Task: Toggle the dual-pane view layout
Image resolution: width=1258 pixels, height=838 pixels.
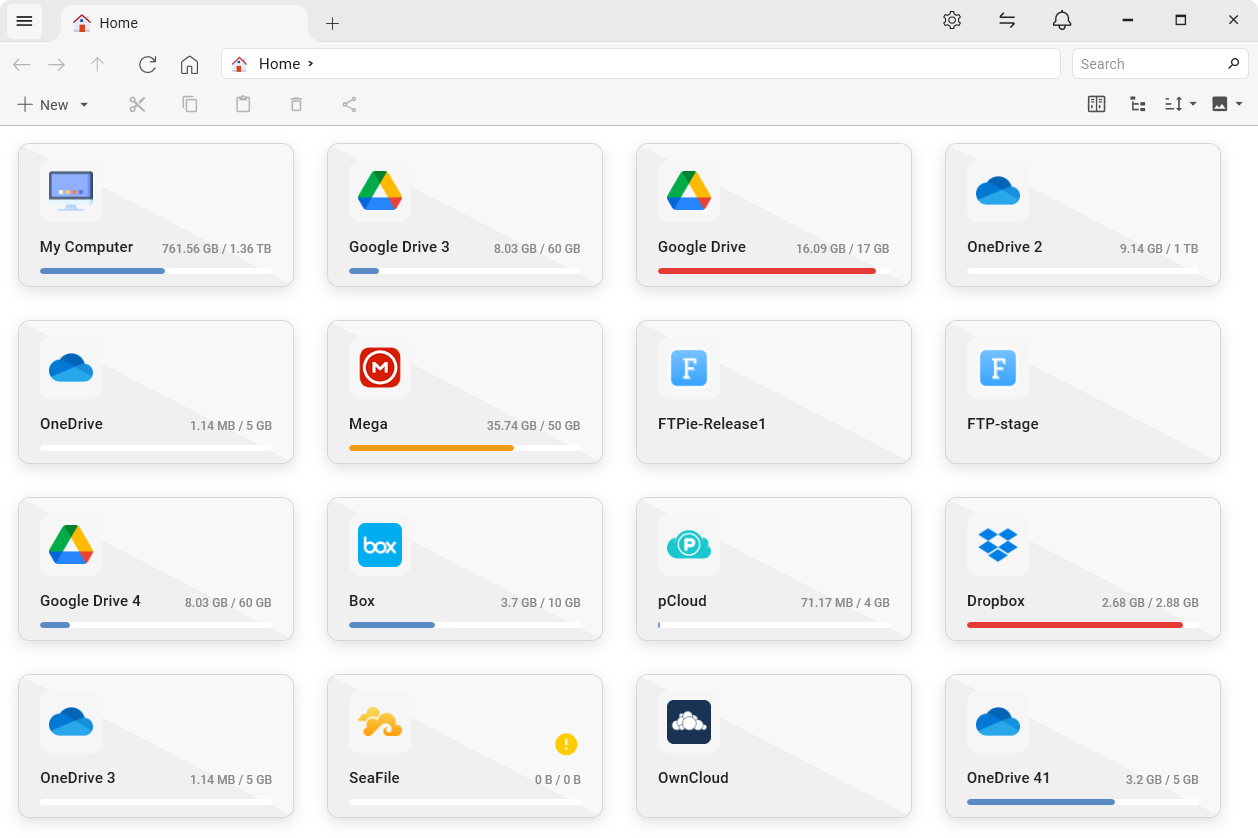Action: (1096, 104)
